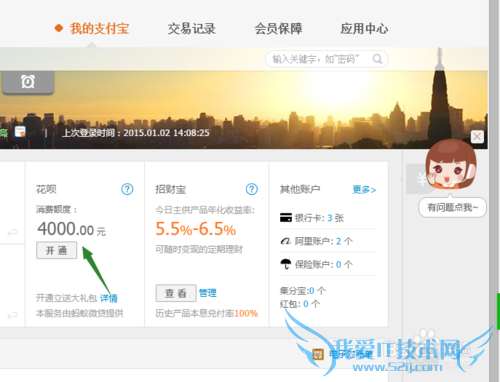Open 更多 other accounts link
Viewport: 500px width, 382px height.
pos(364,190)
